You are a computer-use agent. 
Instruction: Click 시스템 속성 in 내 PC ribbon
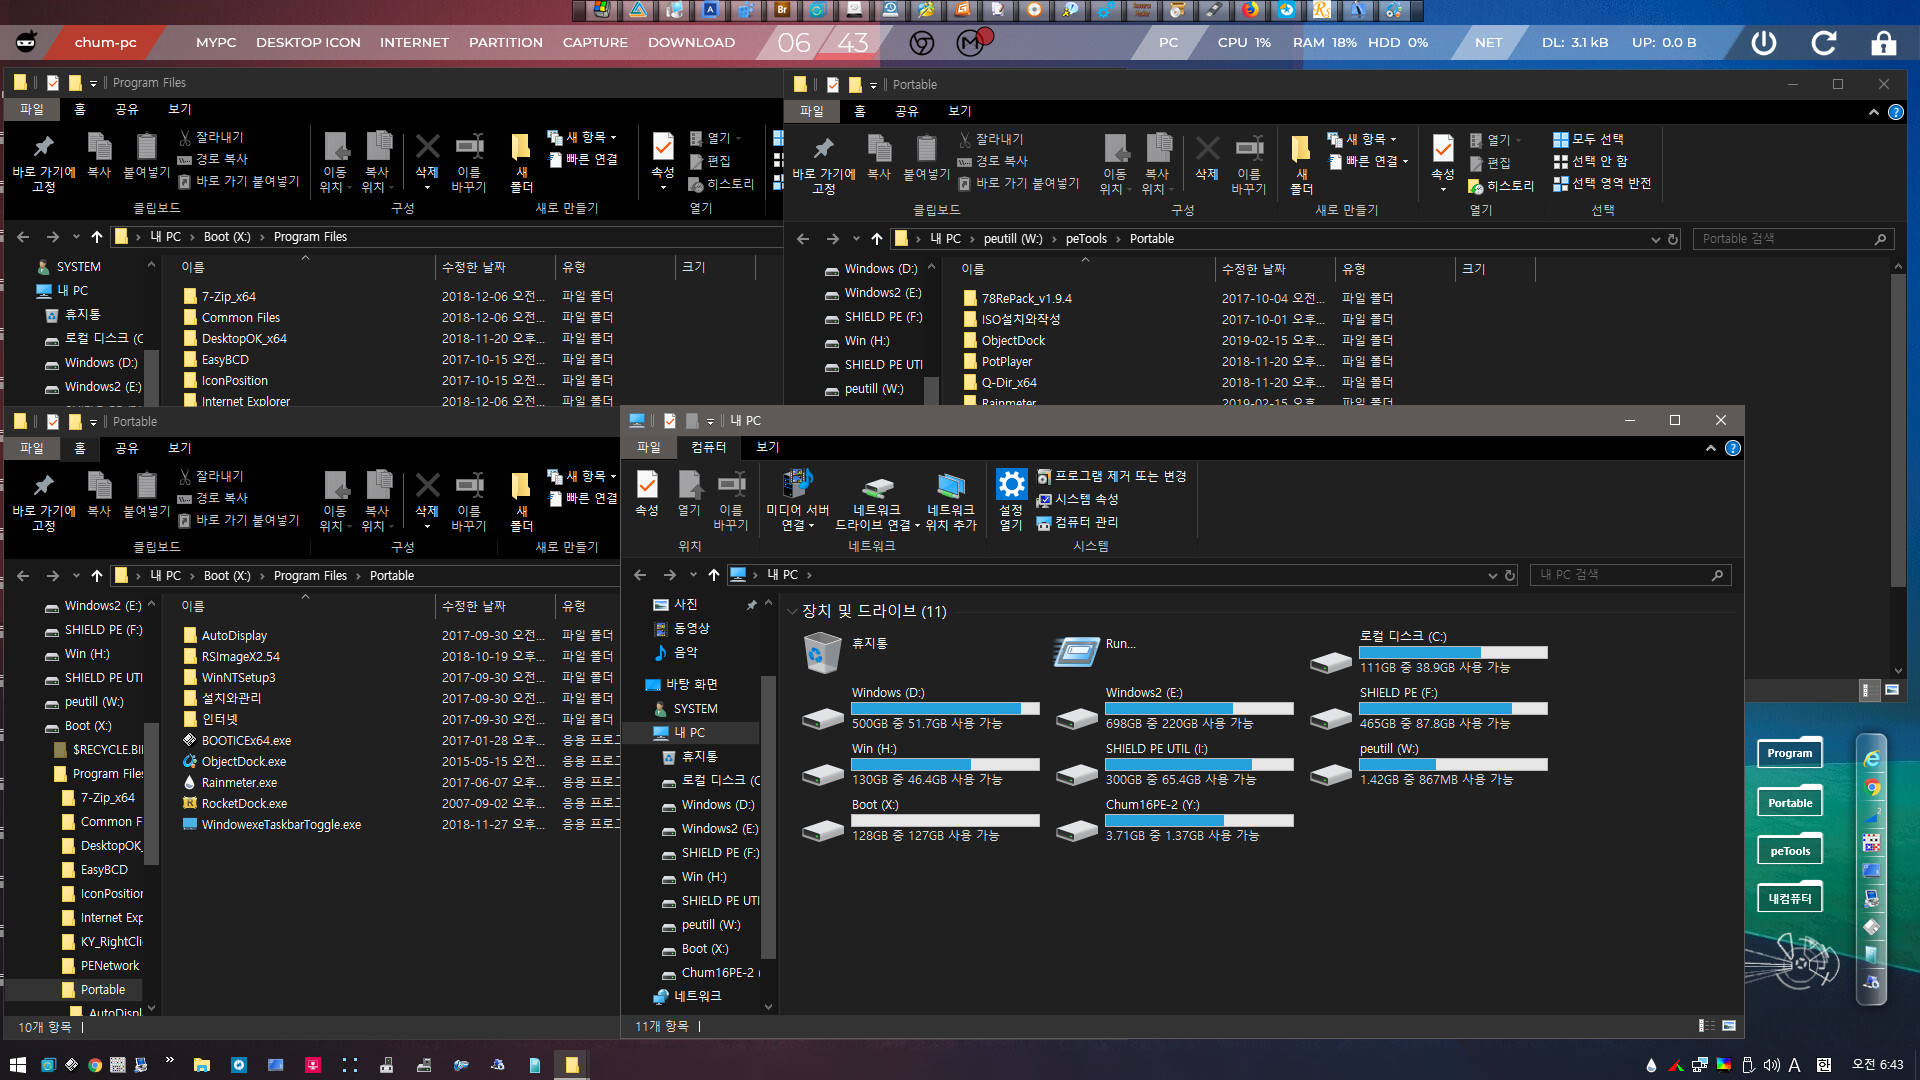point(1077,499)
